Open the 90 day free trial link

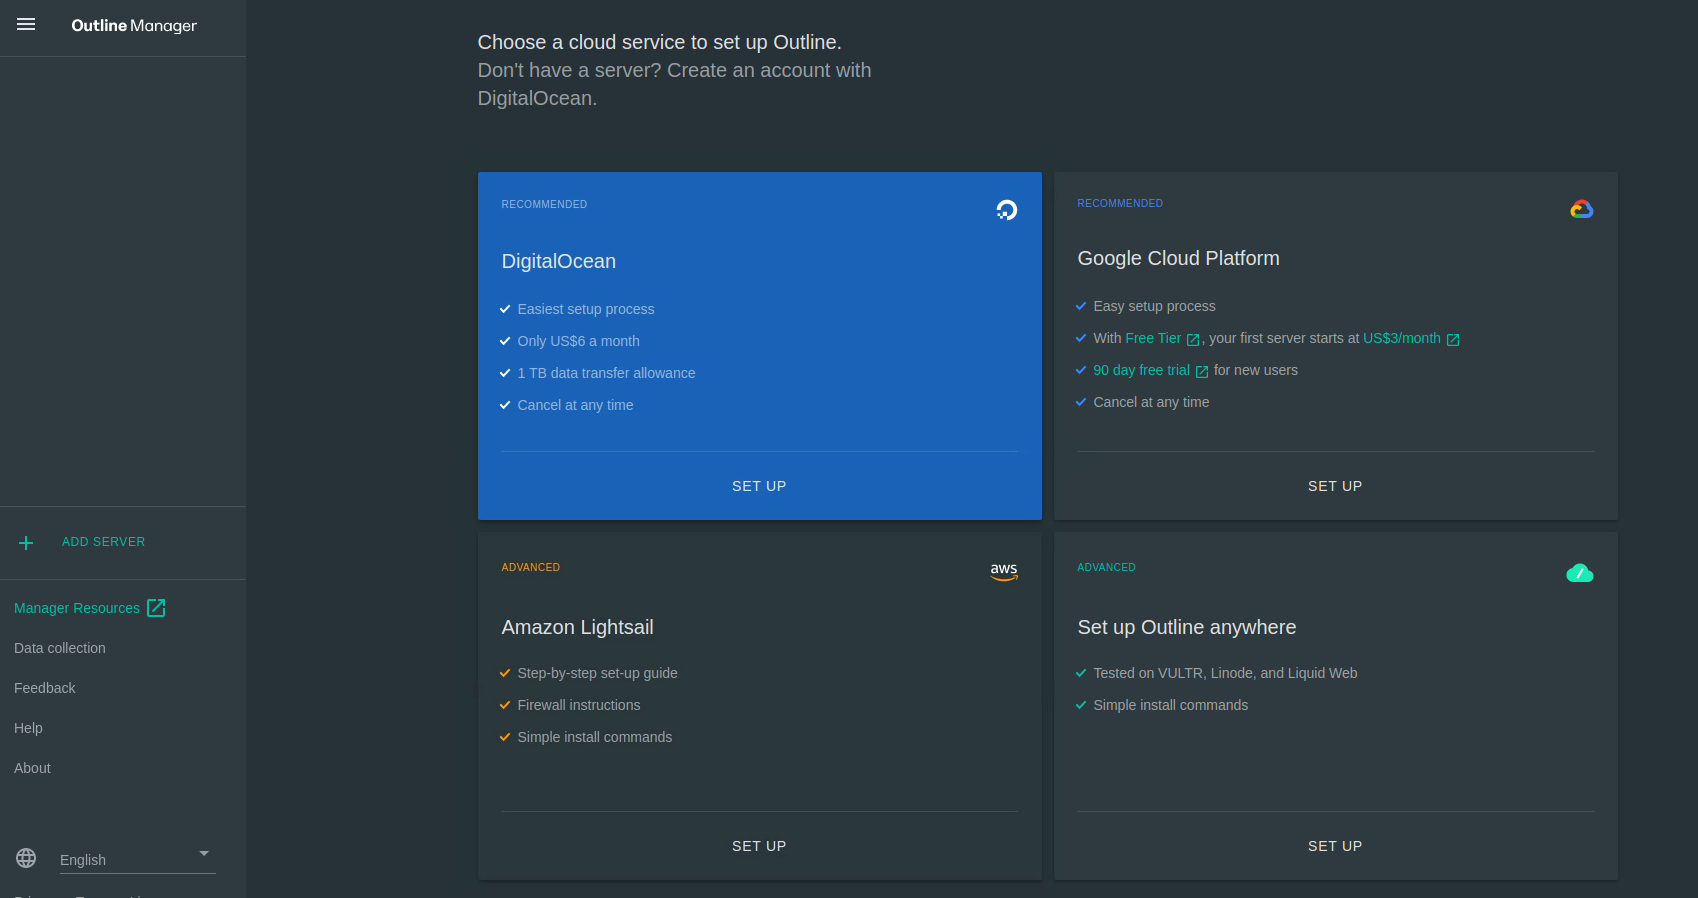tap(1141, 371)
